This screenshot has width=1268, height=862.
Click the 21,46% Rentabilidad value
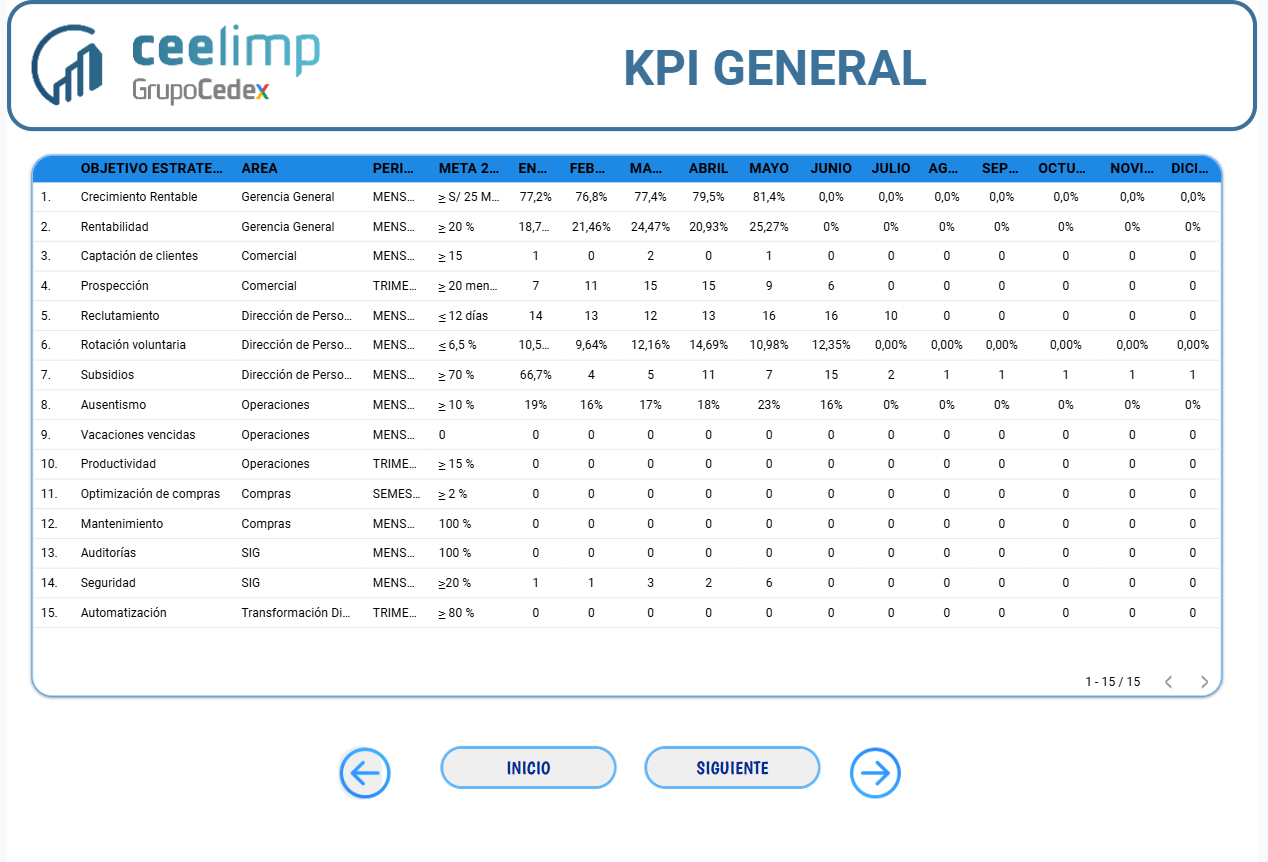point(591,227)
